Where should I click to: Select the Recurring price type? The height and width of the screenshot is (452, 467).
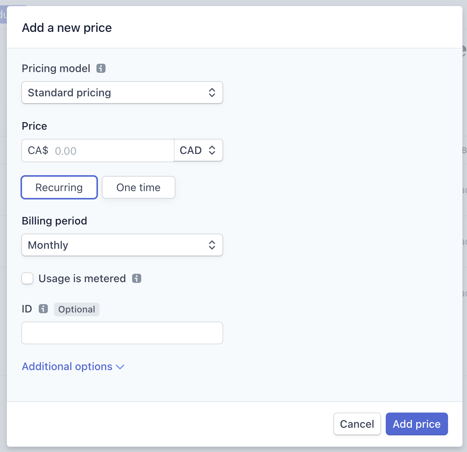click(x=59, y=187)
